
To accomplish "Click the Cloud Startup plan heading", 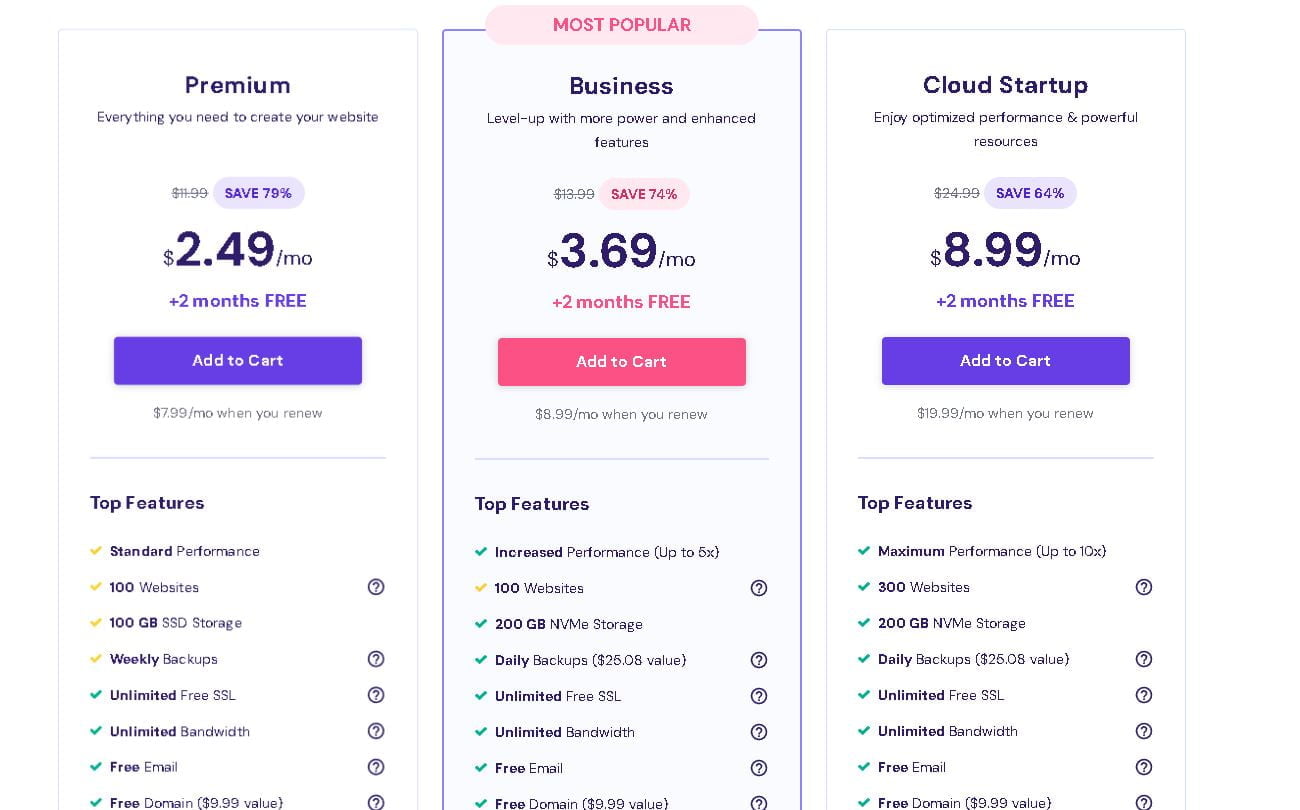I will point(1005,85).
